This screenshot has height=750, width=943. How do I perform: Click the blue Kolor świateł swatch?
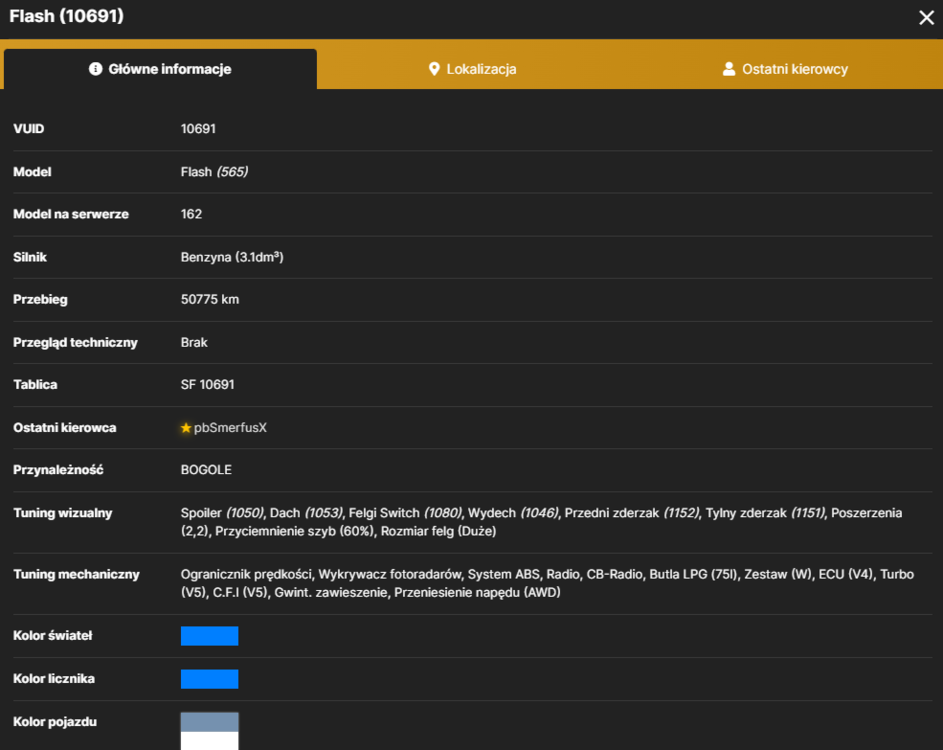(x=209, y=636)
